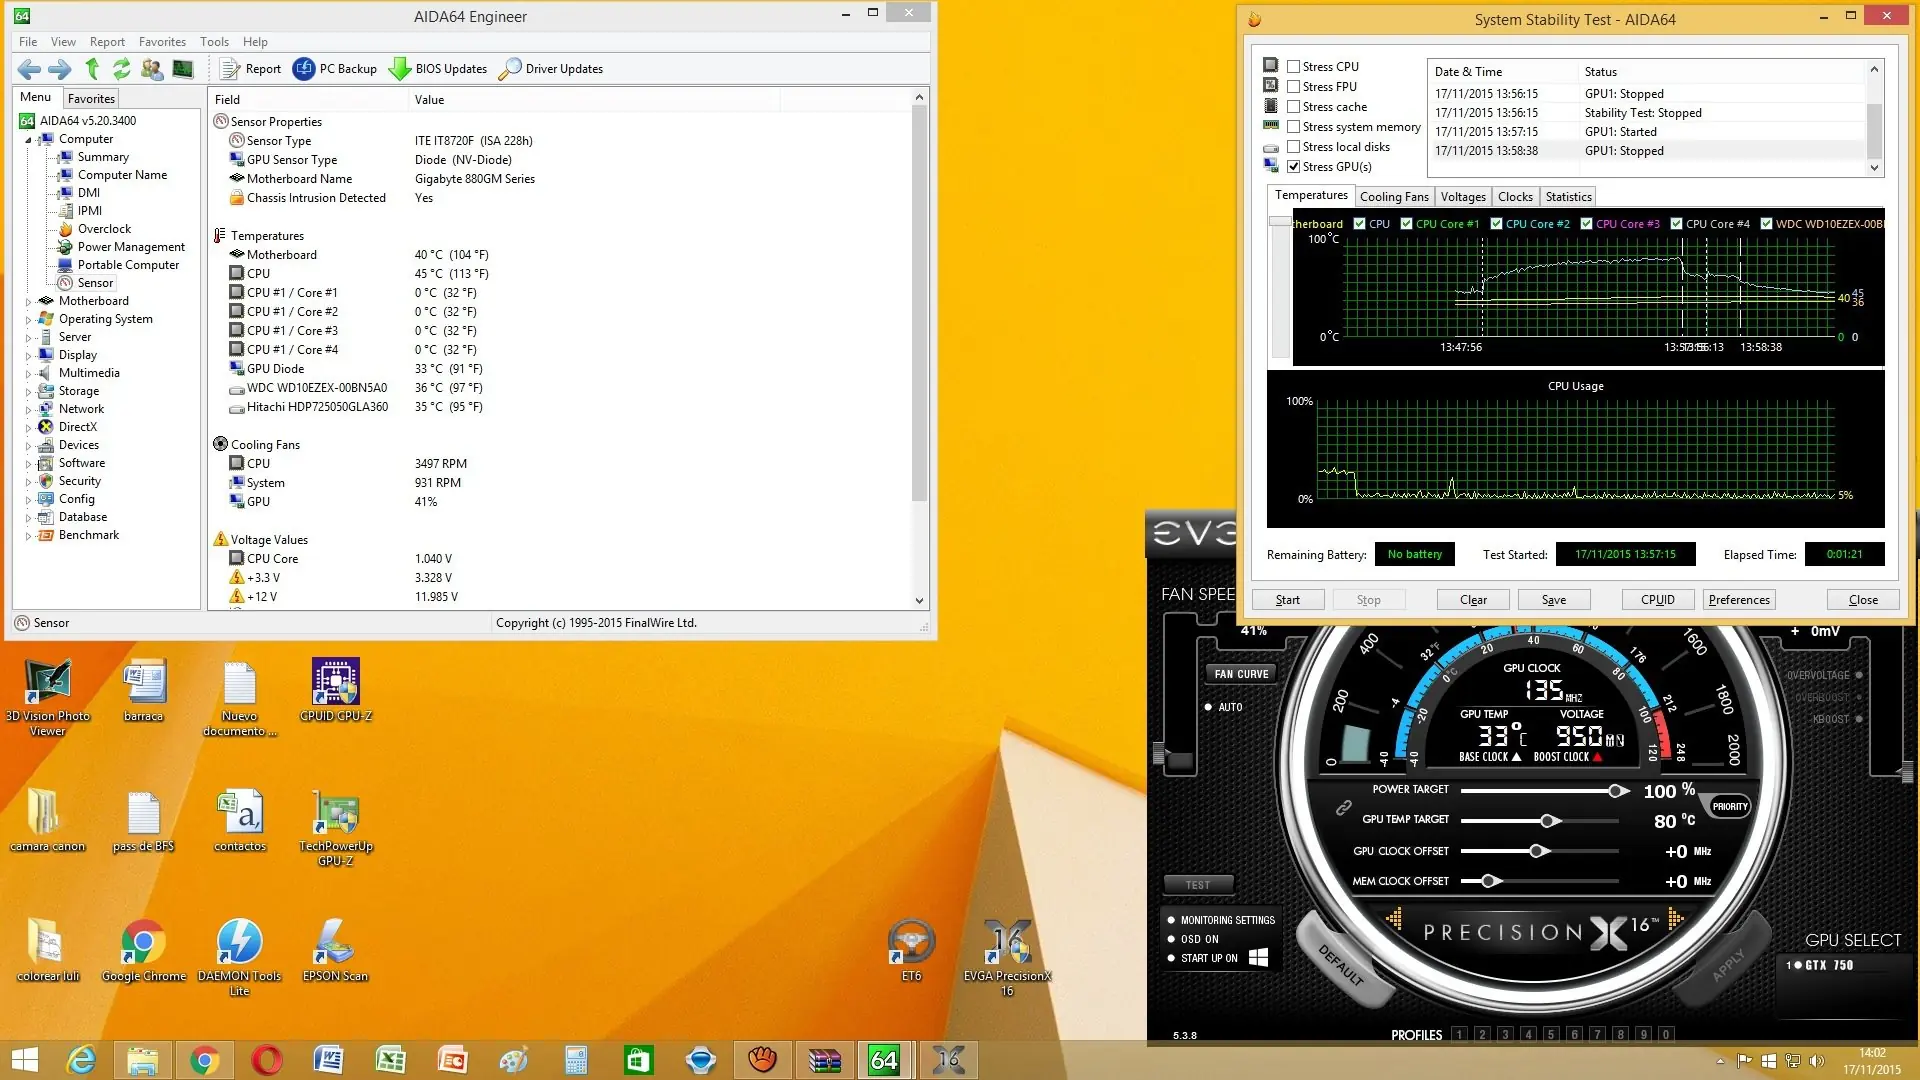Screen dimensions: 1920x1080
Task: Adjust the Power Target slider handle
Action: click(1616, 791)
